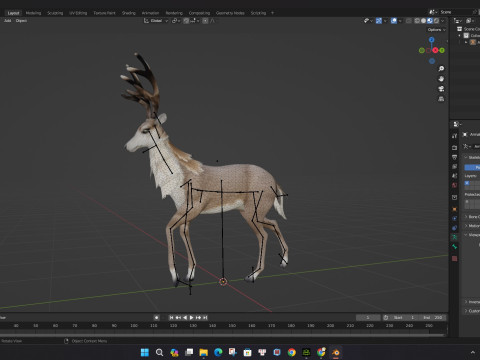Toggle auto keying record button in timeline
The image size is (480, 360).
[156, 318]
